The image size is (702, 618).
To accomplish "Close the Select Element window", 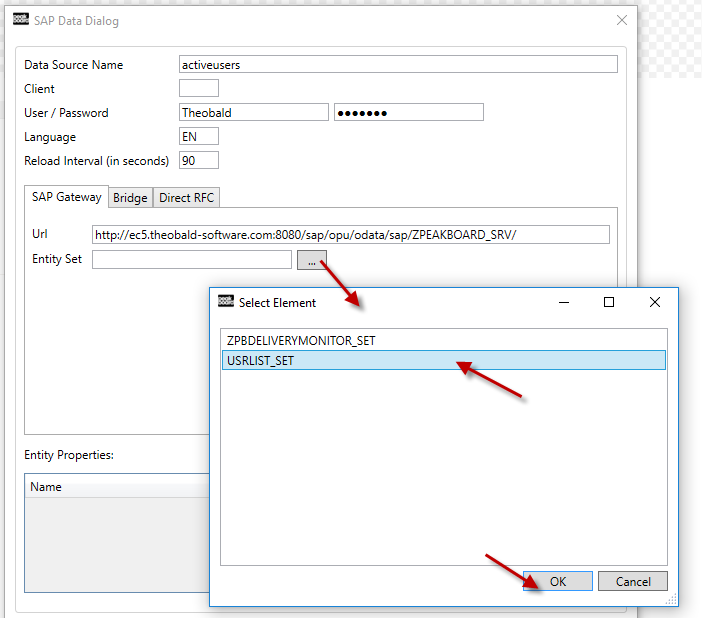I will (x=655, y=302).
